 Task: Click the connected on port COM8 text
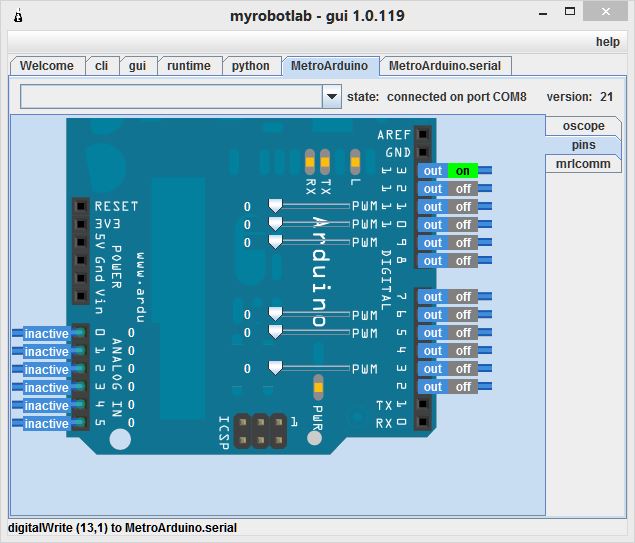456,97
